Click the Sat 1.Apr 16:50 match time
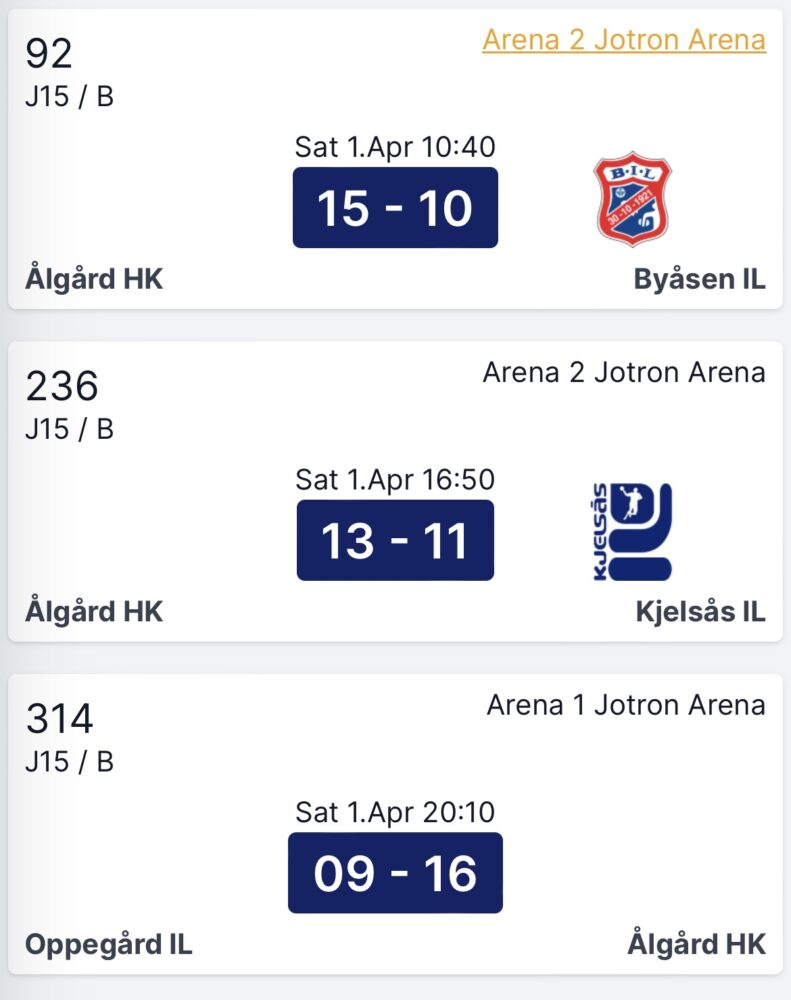 coord(395,480)
